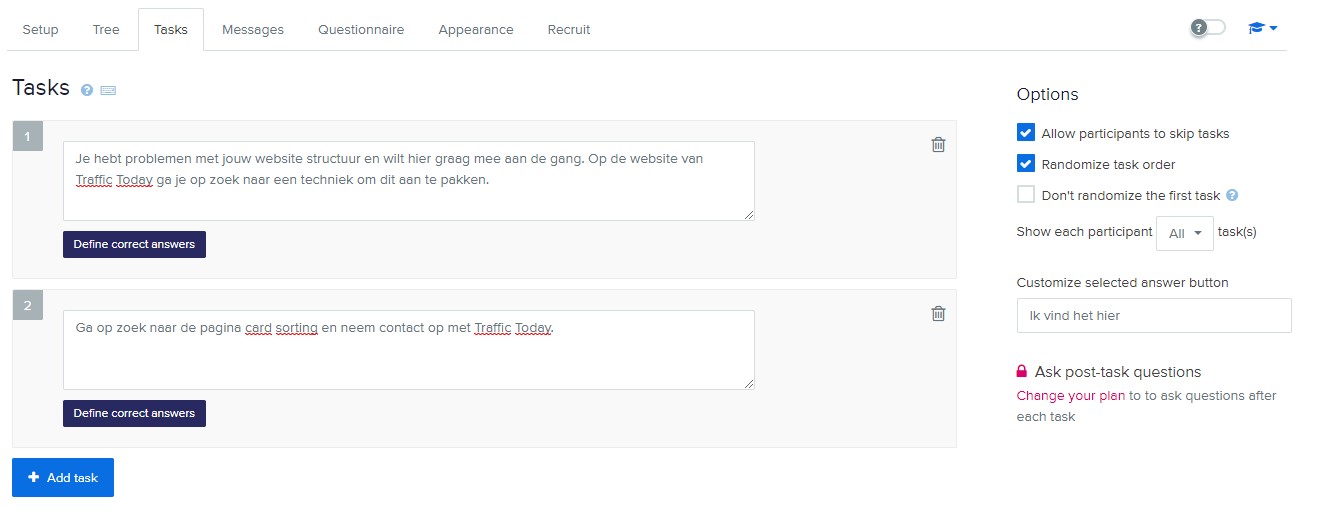
Task: Delete task 1 with its trash icon
Action: point(938,145)
